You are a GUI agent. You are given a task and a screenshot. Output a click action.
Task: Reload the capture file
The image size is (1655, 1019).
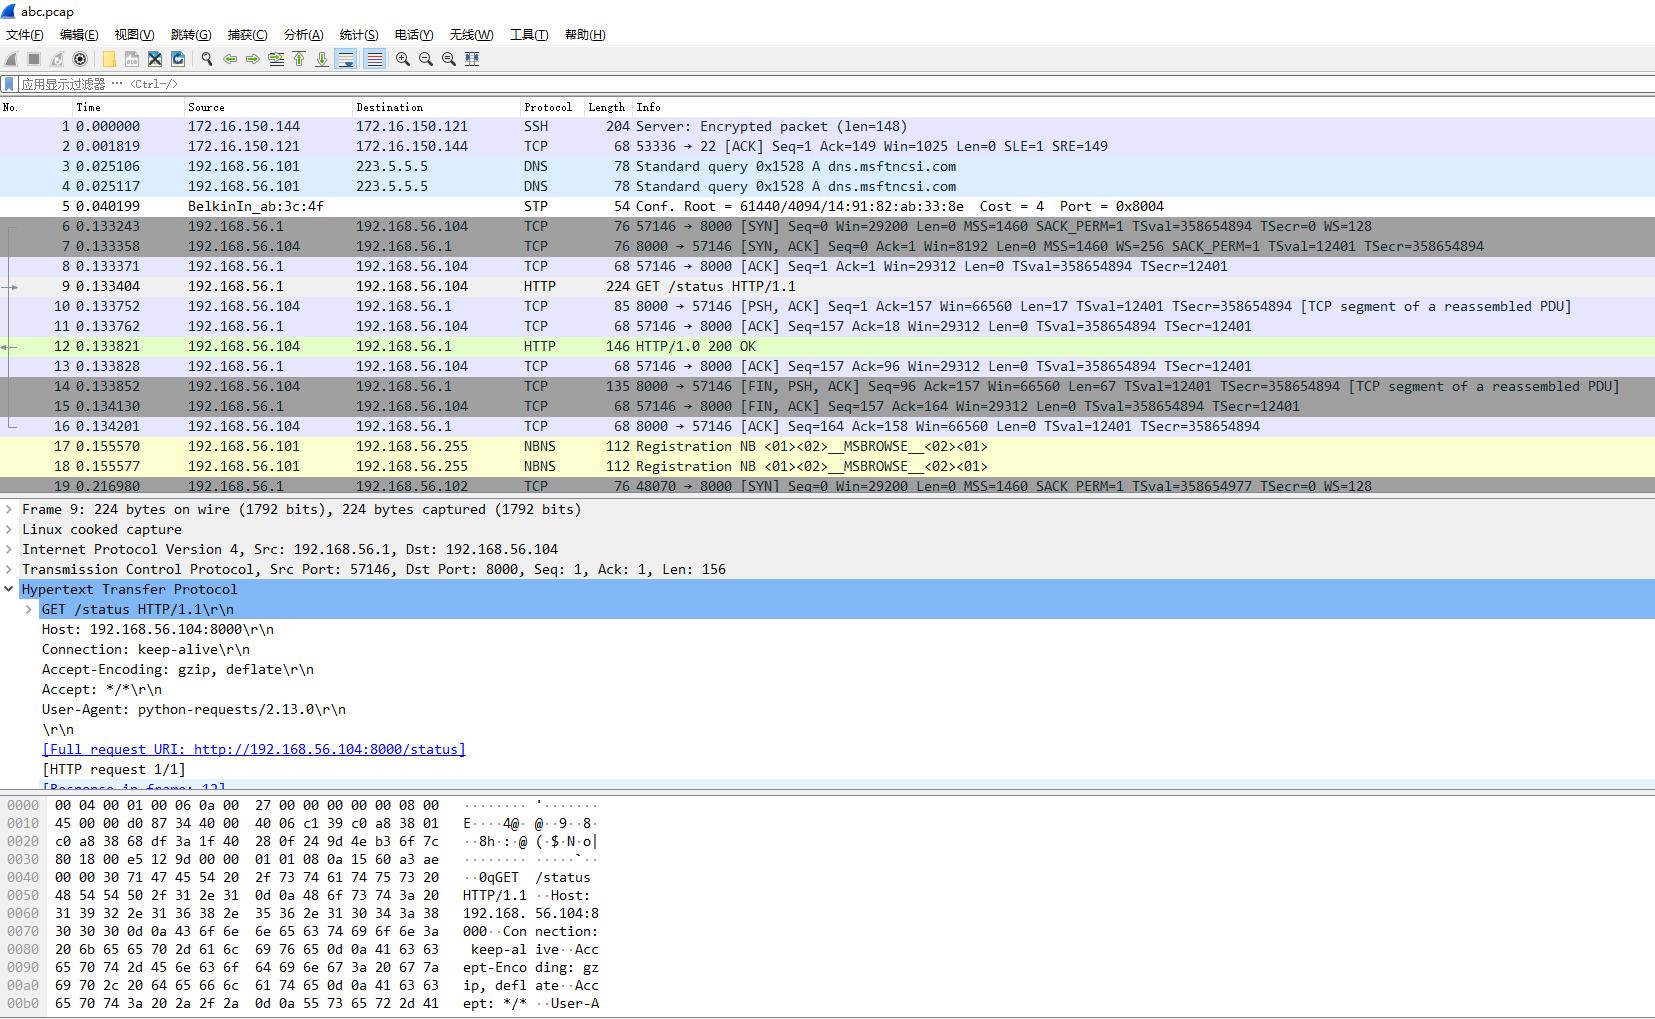178,59
